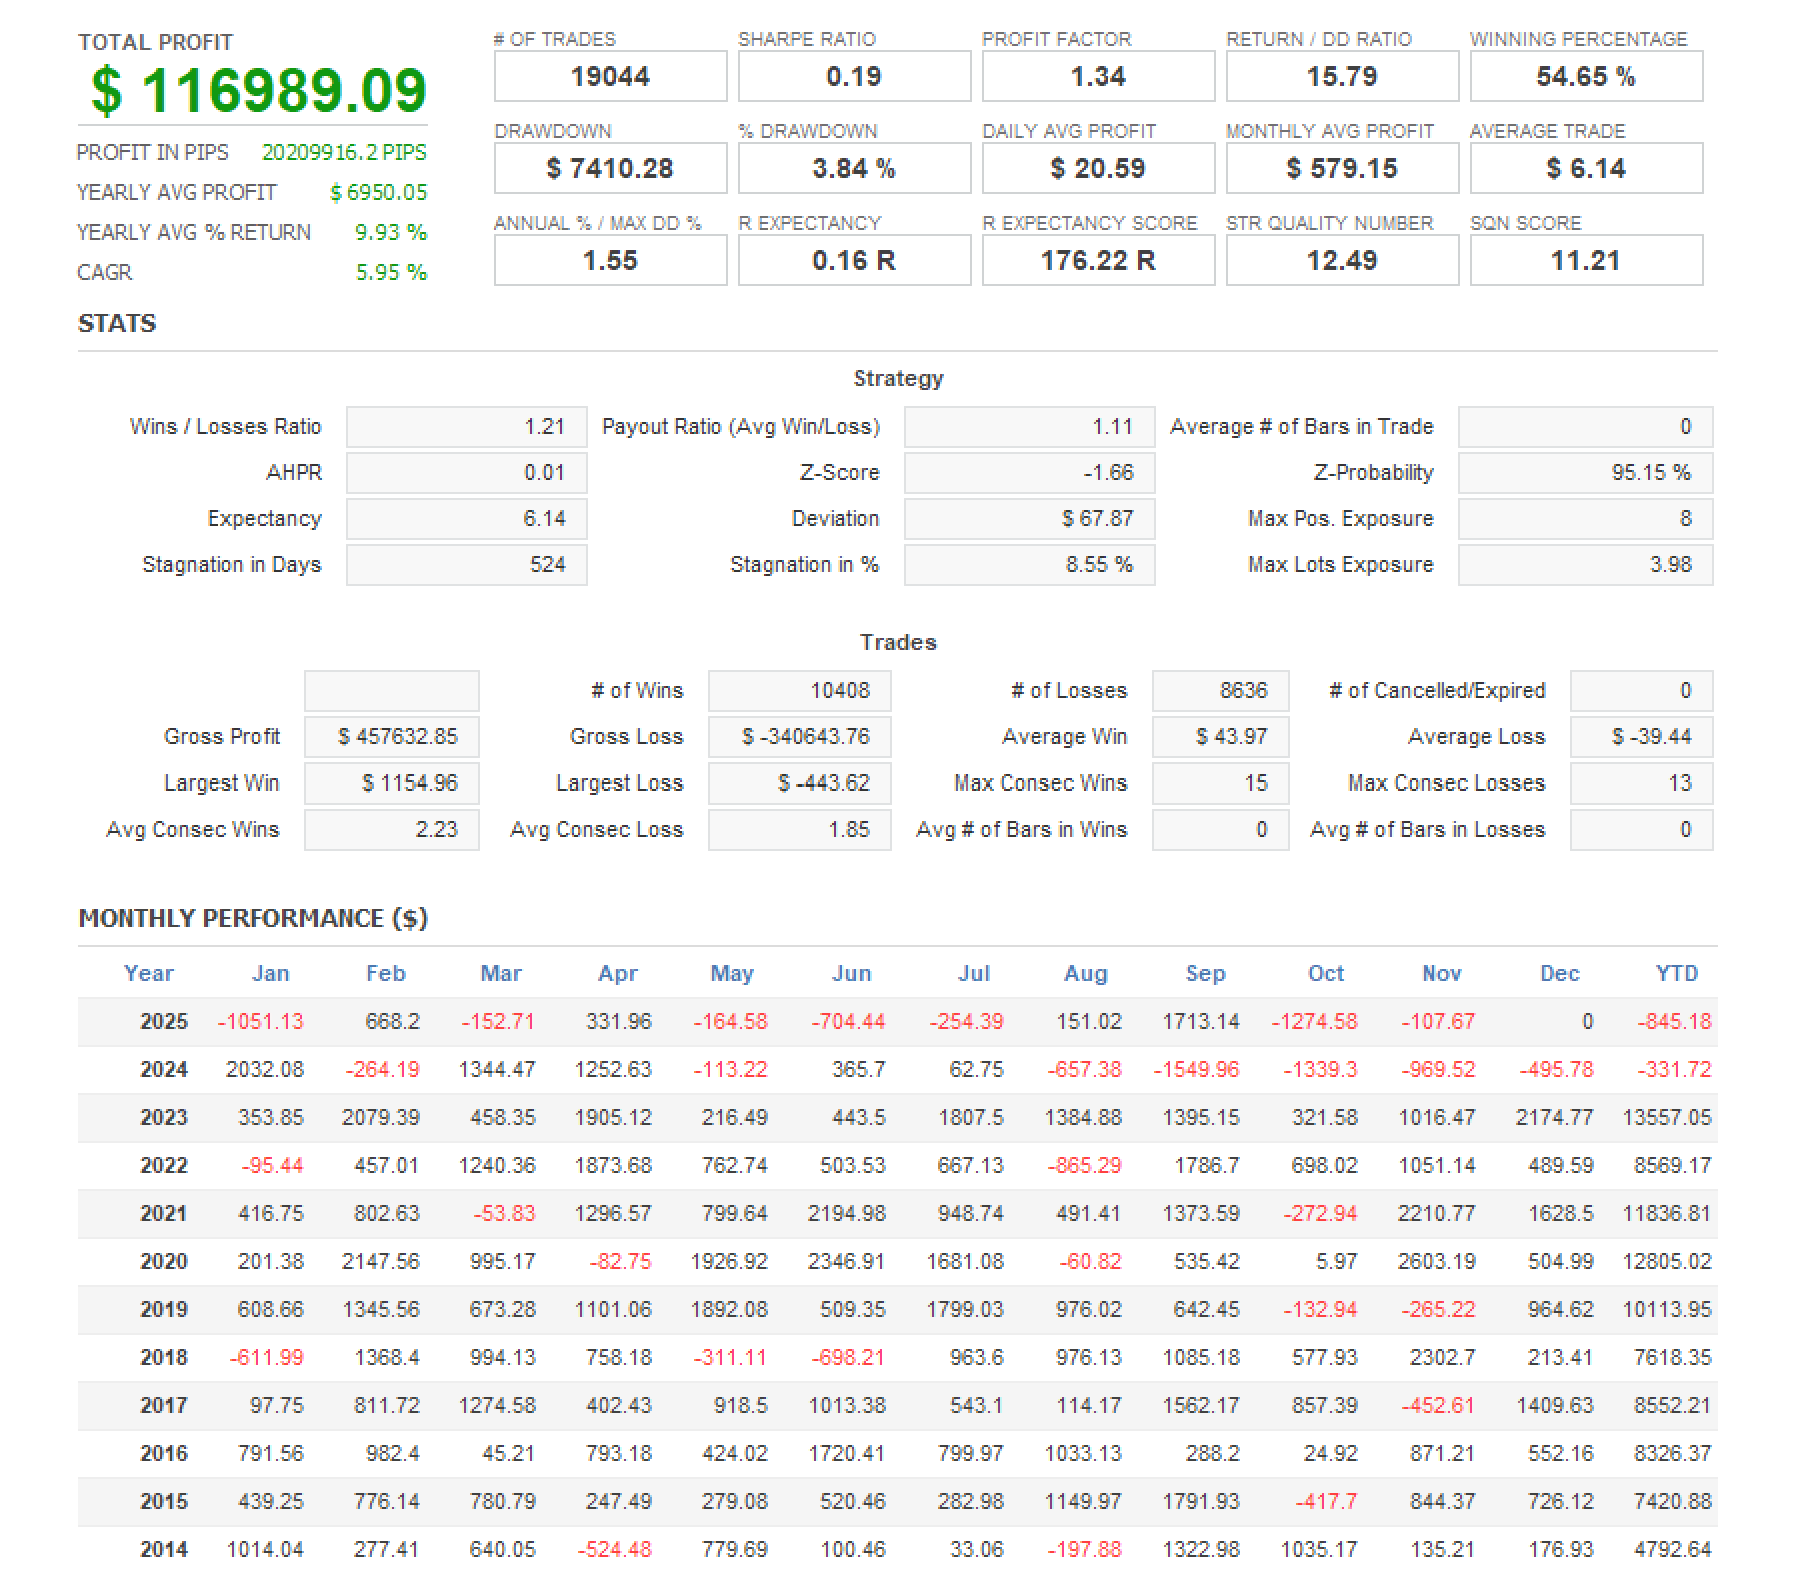Screen dimensions: 1794x1570
Task: Select the 2016 June value 1720.41
Action: point(847,1454)
